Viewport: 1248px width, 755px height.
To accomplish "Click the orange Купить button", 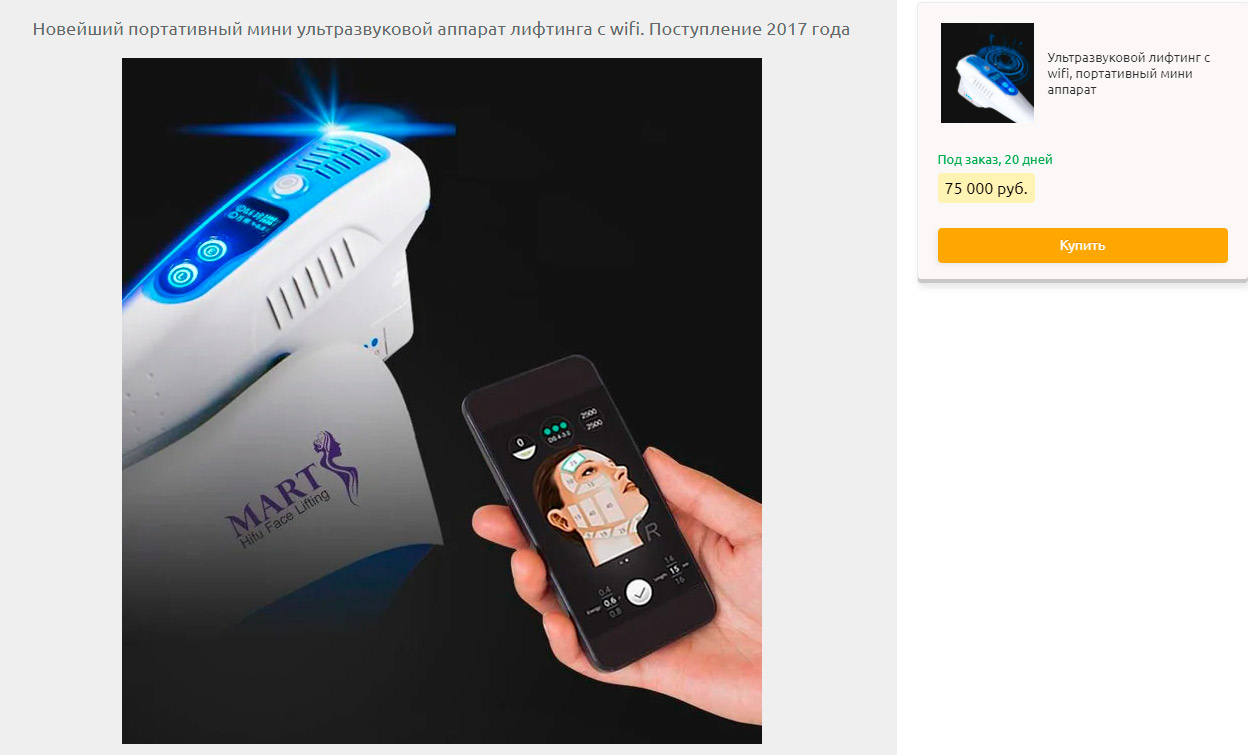I will (1082, 245).
